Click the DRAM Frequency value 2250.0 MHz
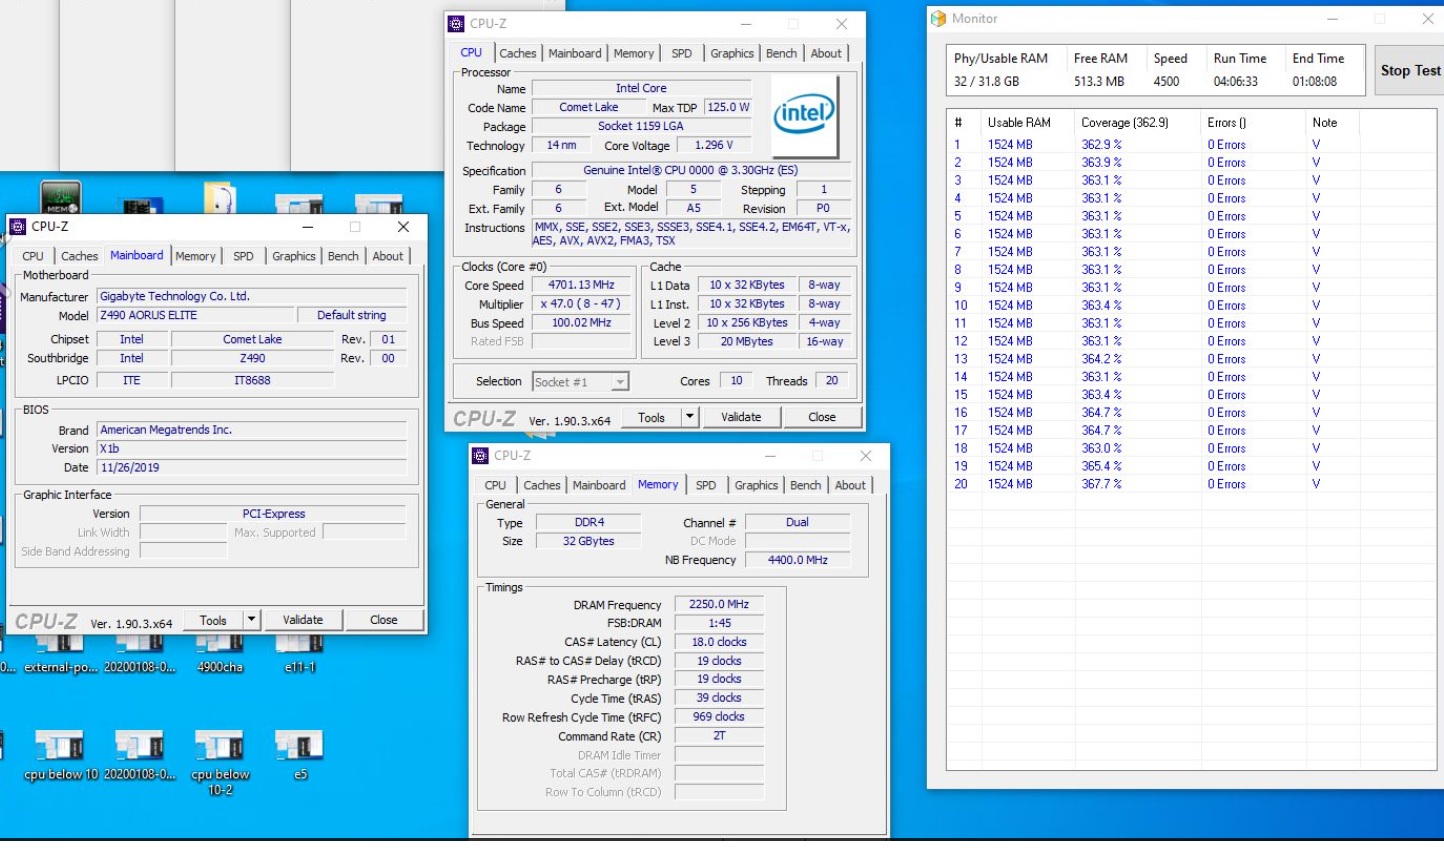The height and width of the screenshot is (848, 1444). 719,605
